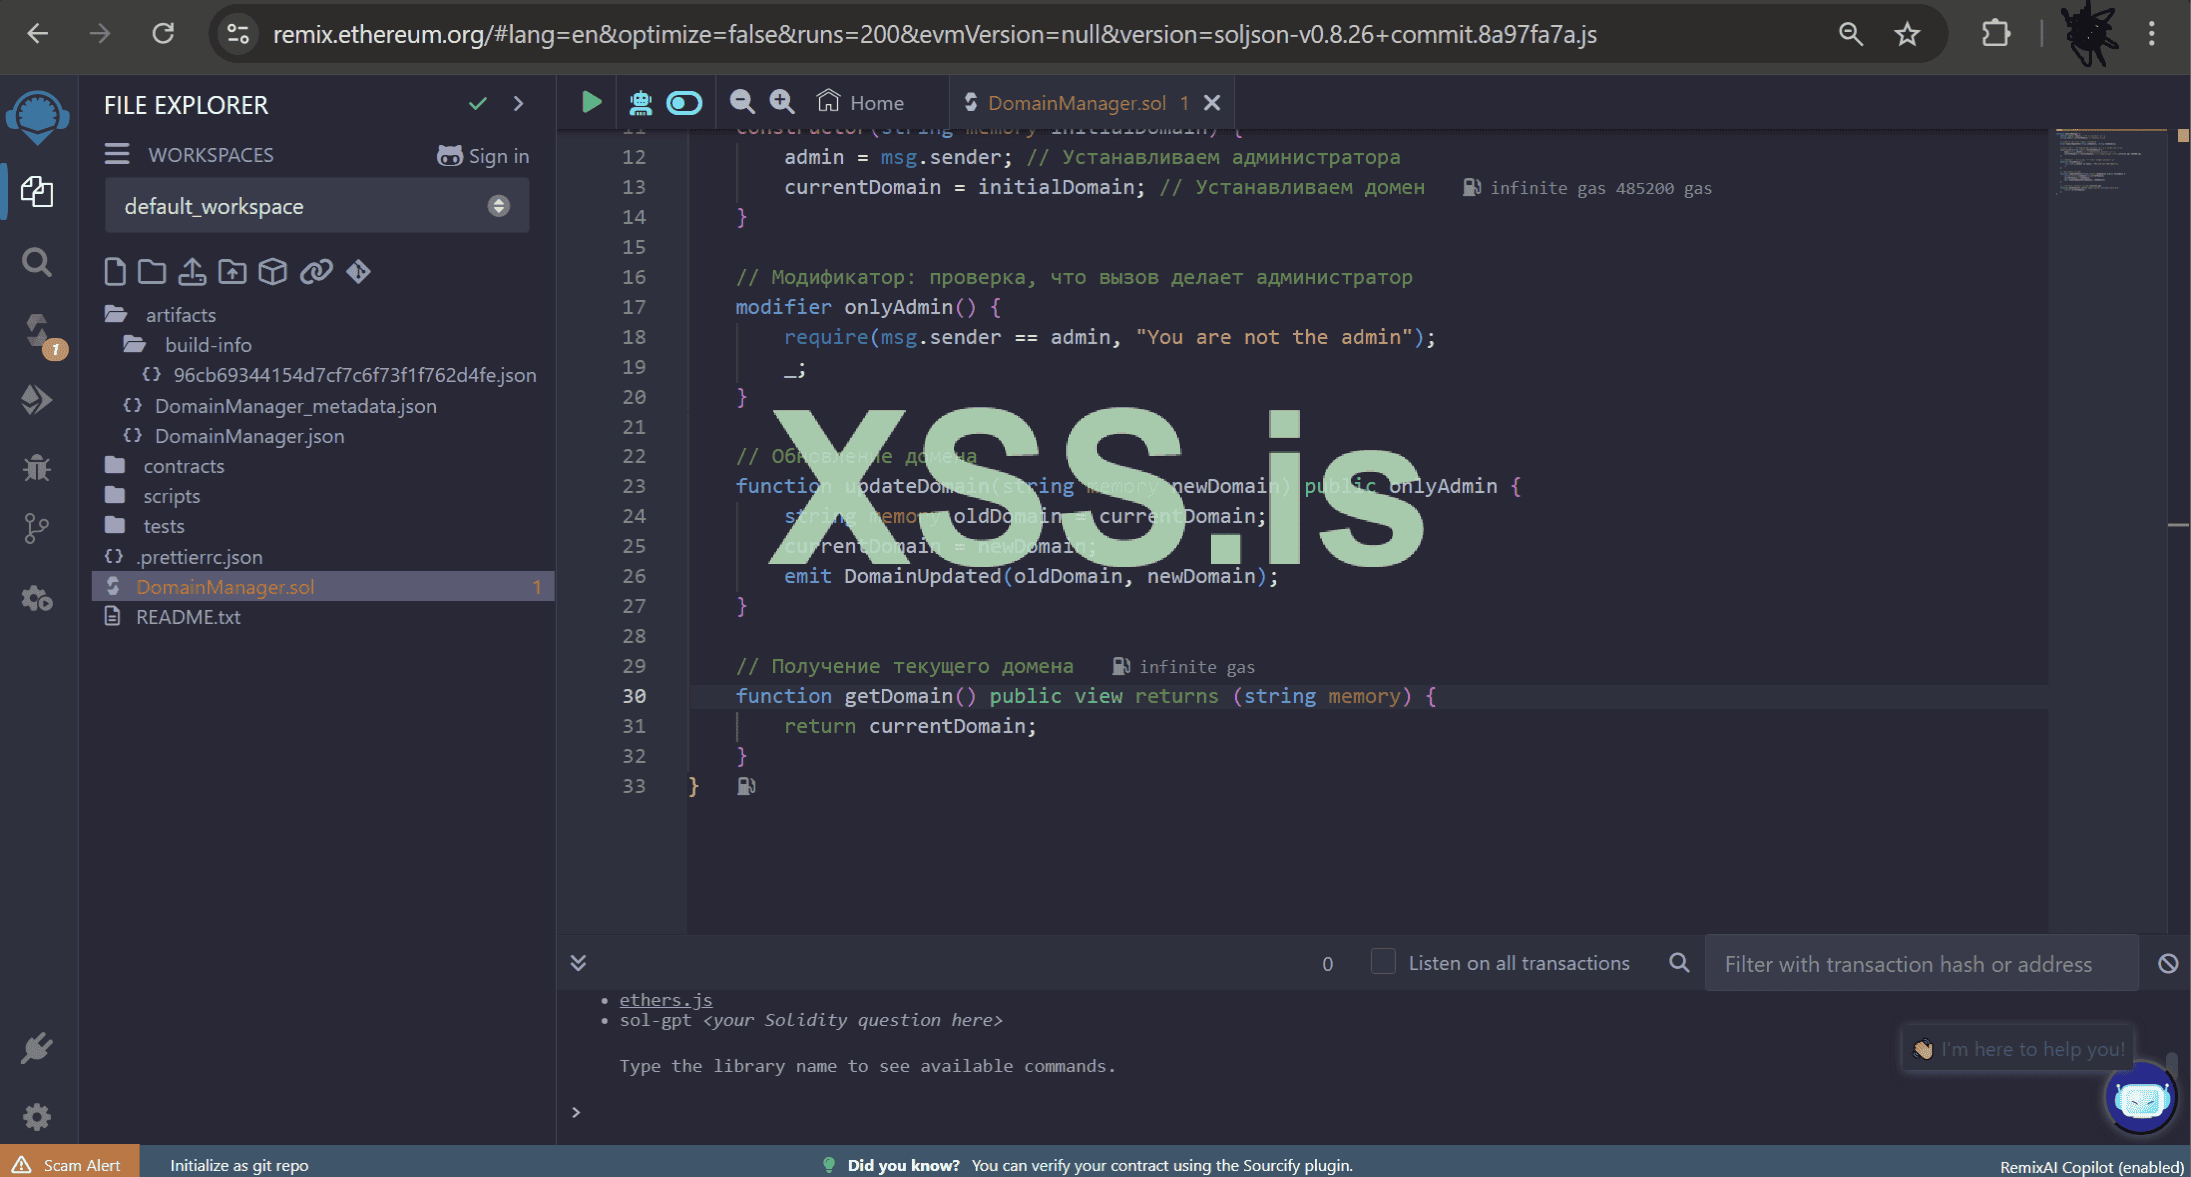
Task: Open Git source control sidebar icon
Action: (x=37, y=528)
